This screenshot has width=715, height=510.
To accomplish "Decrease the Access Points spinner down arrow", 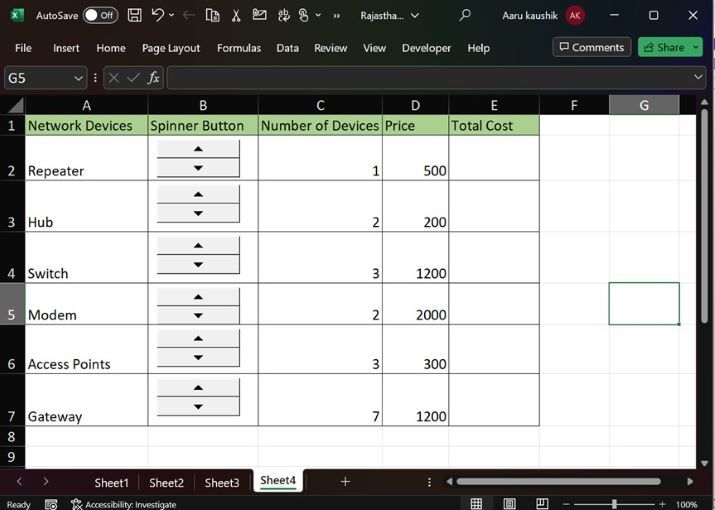I will pyautogui.click(x=198, y=358).
